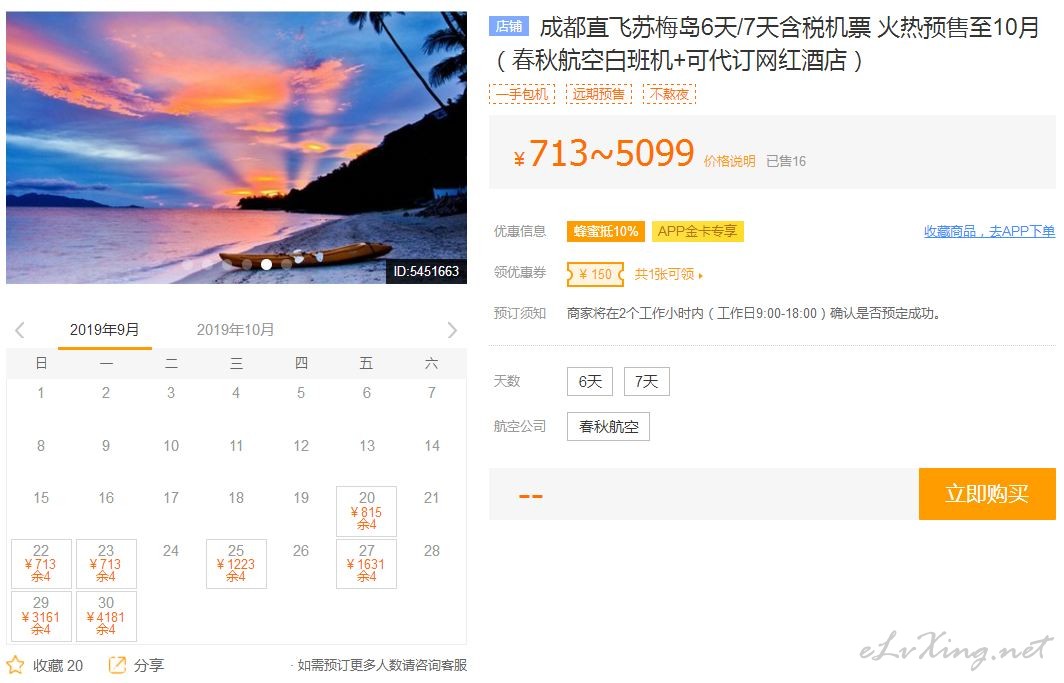Choose 春秋航空 airline option
Viewport: 1064px width, 683px height.
[608, 427]
